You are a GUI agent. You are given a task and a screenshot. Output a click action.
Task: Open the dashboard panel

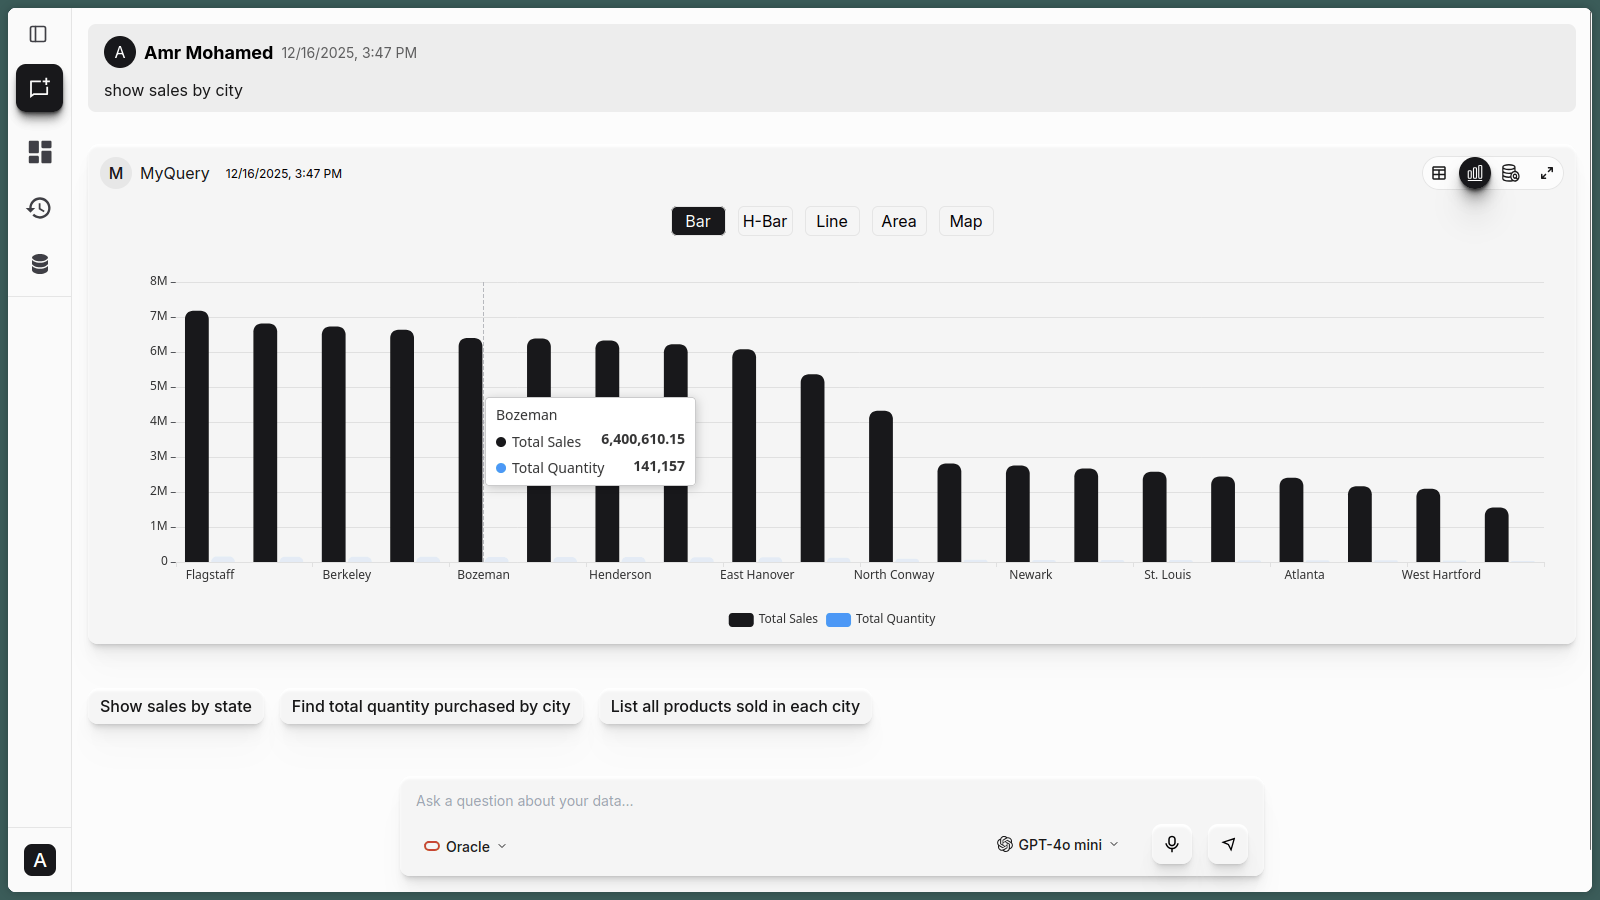point(39,152)
